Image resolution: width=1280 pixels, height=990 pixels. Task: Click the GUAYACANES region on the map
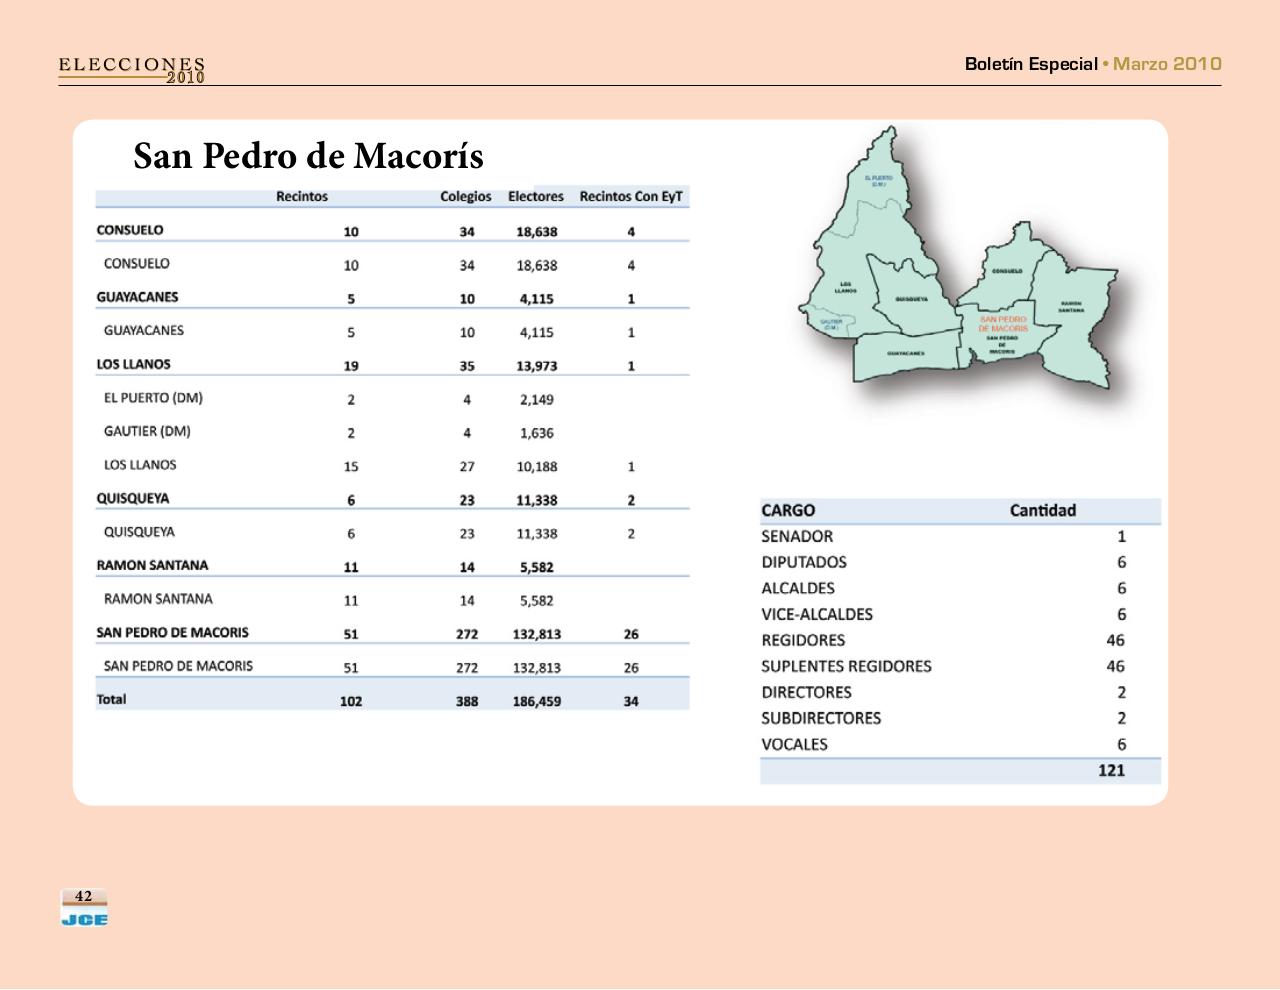coord(904,352)
